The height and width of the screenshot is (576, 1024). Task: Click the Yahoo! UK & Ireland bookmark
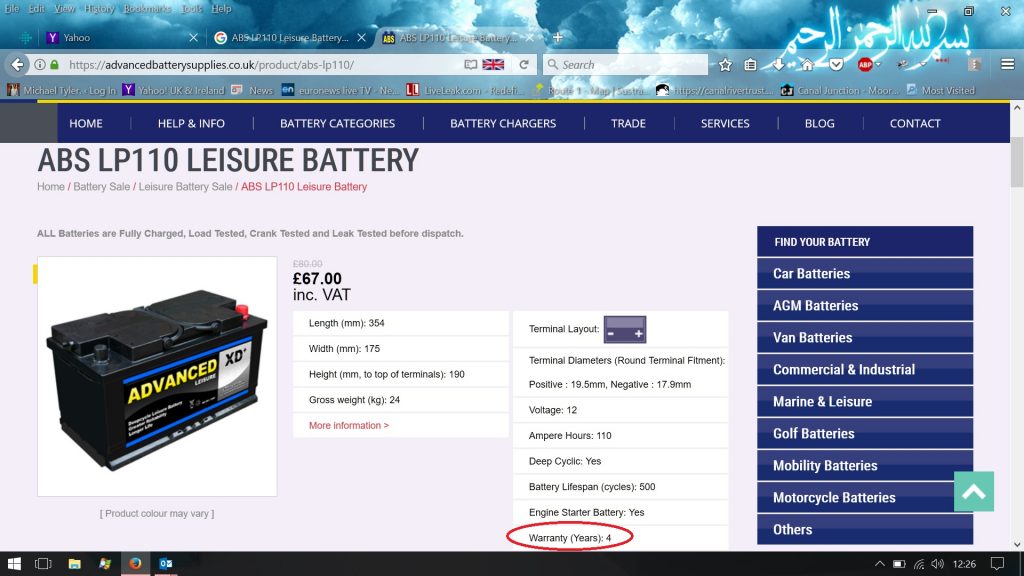pyautogui.click(x=174, y=90)
